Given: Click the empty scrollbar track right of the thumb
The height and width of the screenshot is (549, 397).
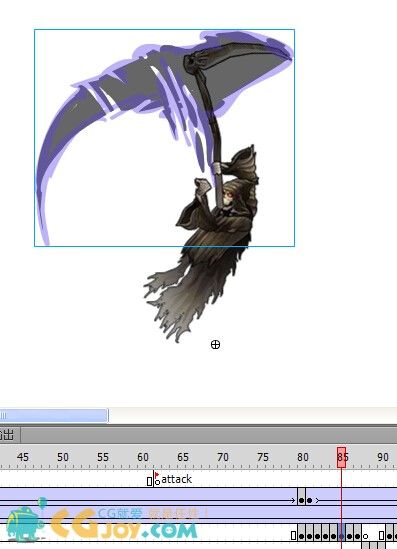Looking at the screenshot, I should 252,416.
